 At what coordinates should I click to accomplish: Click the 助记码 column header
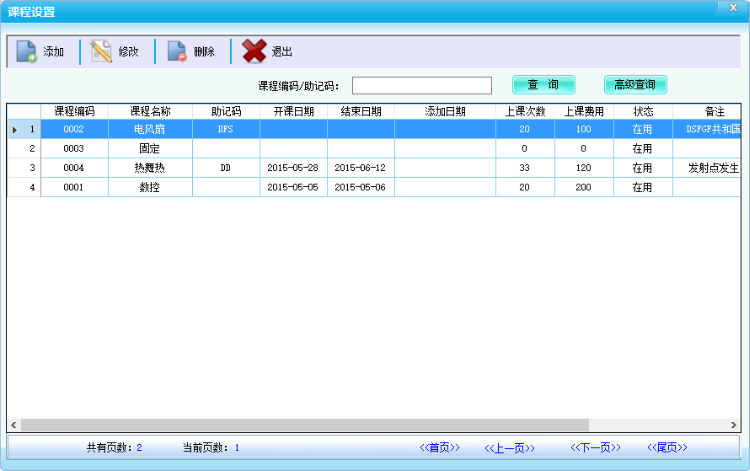click(226, 111)
